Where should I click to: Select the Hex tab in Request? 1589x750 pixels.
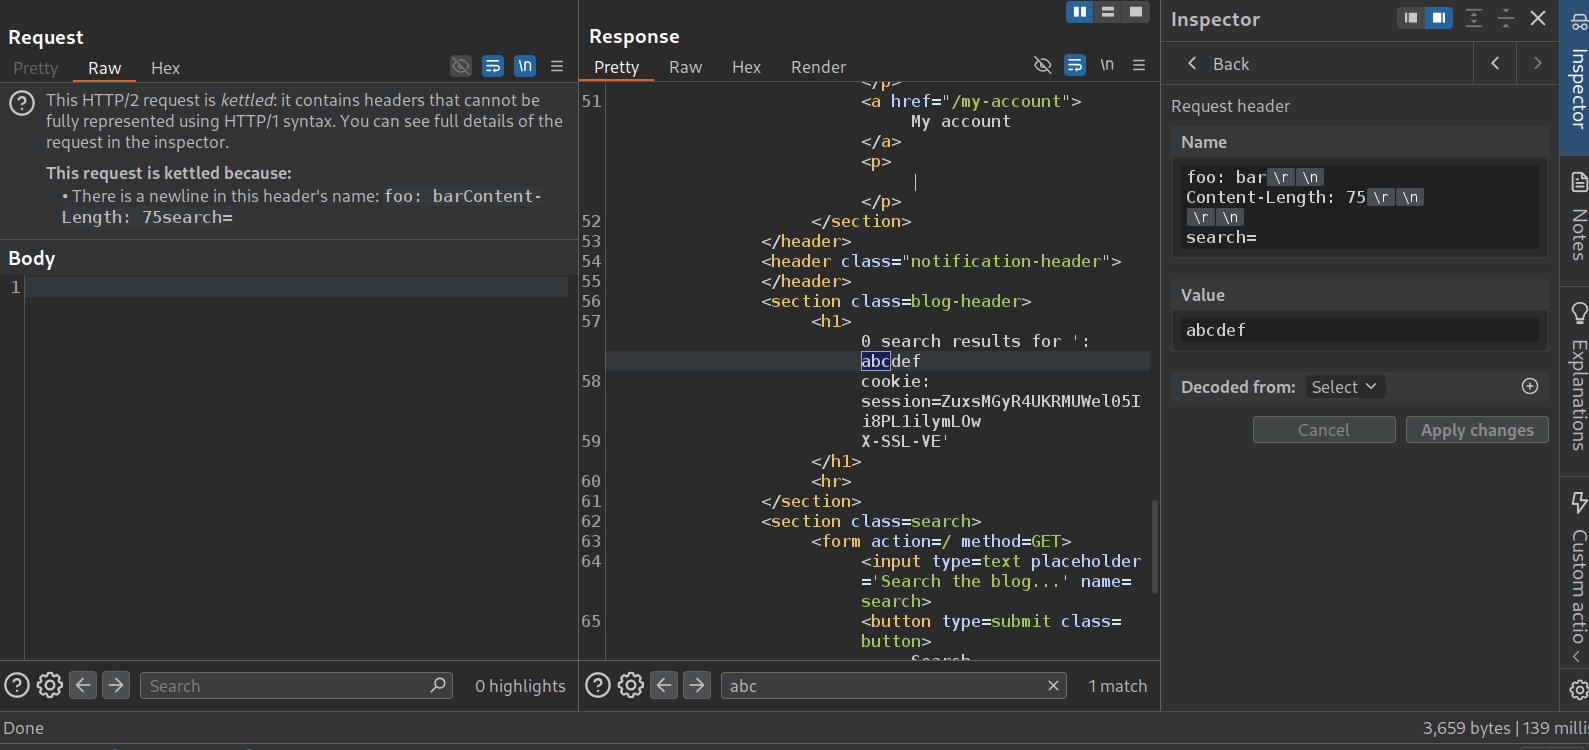[x=165, y=68]
